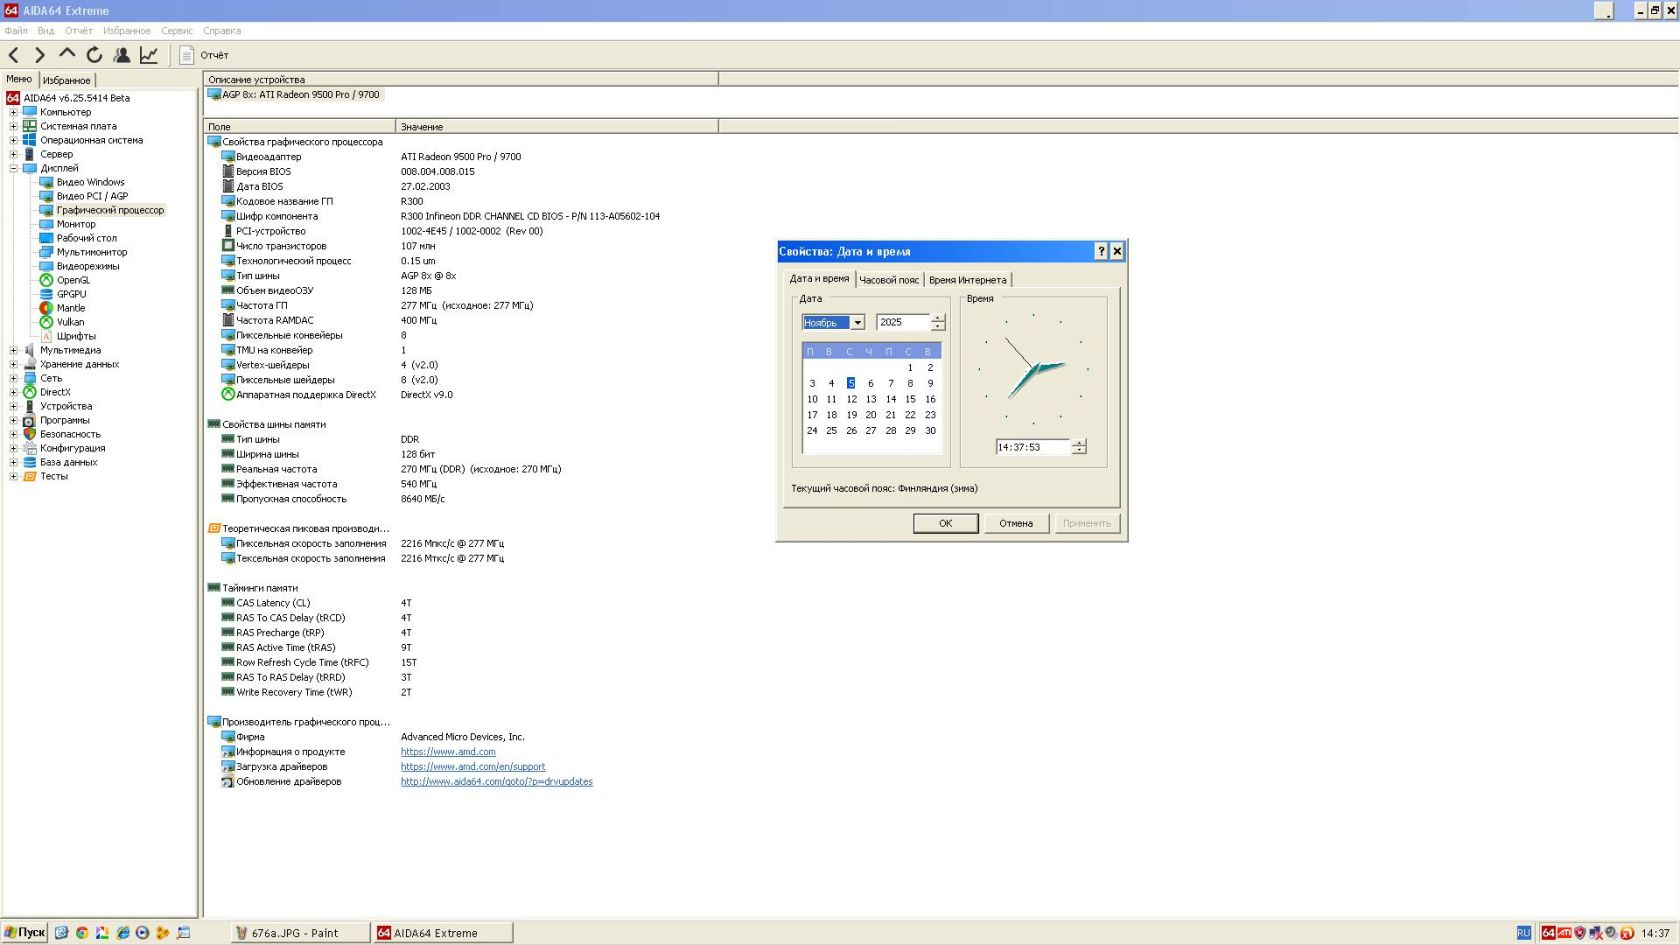Select day 12 in the calendar
Image resolution: width=1680 pixels, height=945 pixels.
(851, 399)
